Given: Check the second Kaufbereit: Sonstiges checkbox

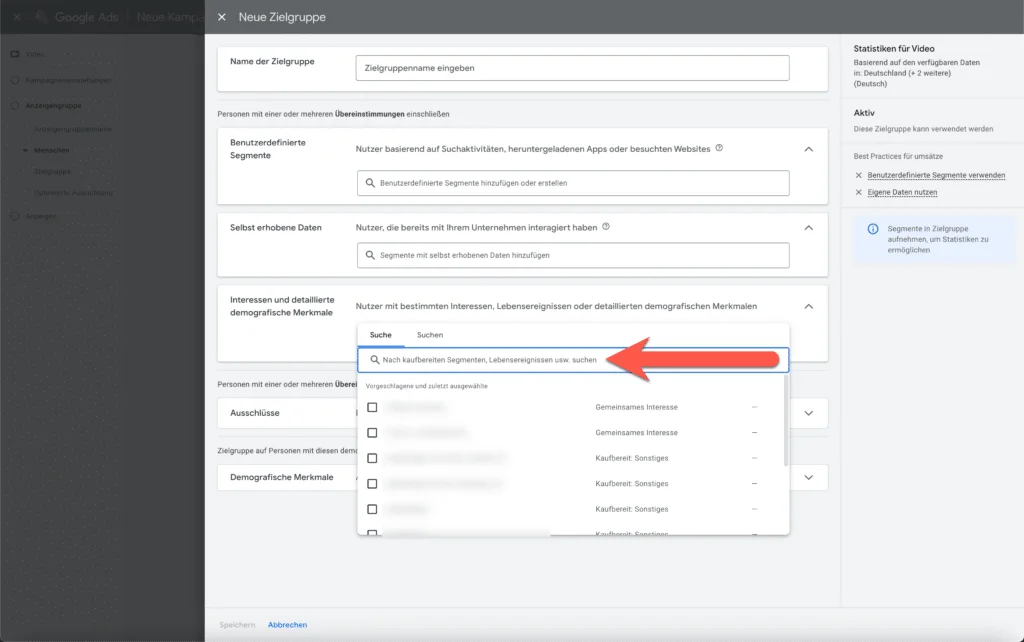Looking at the screenshot, I should click(372, 484).
